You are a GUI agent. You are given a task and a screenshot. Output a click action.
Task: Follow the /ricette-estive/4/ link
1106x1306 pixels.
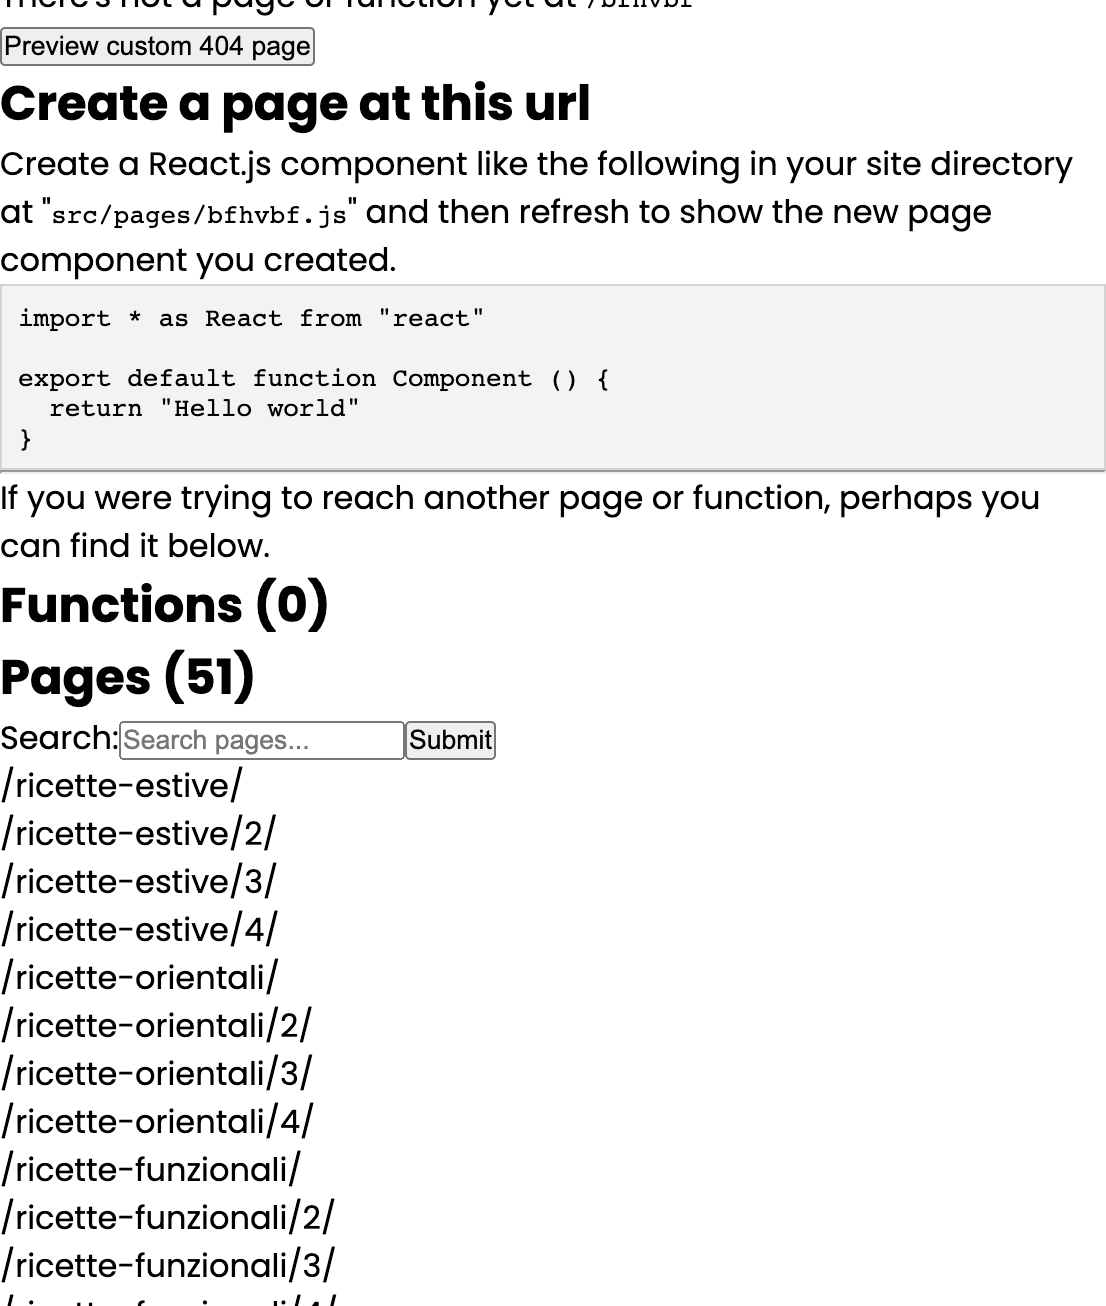139,930
